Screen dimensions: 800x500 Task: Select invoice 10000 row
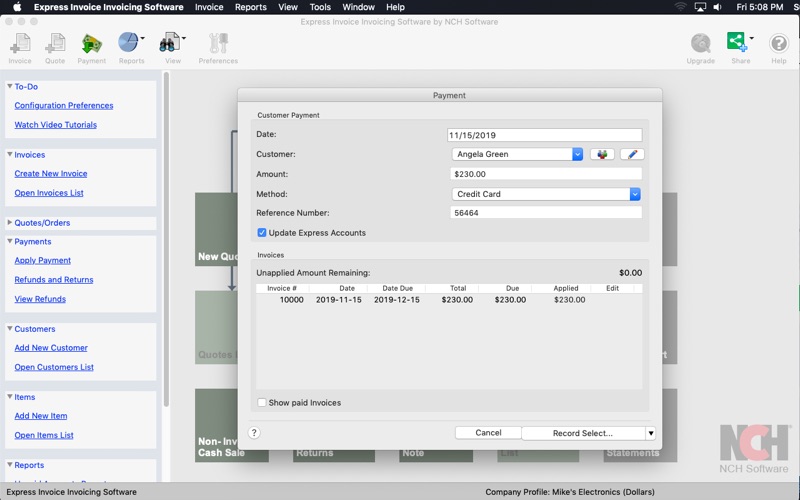pos(449,299)
